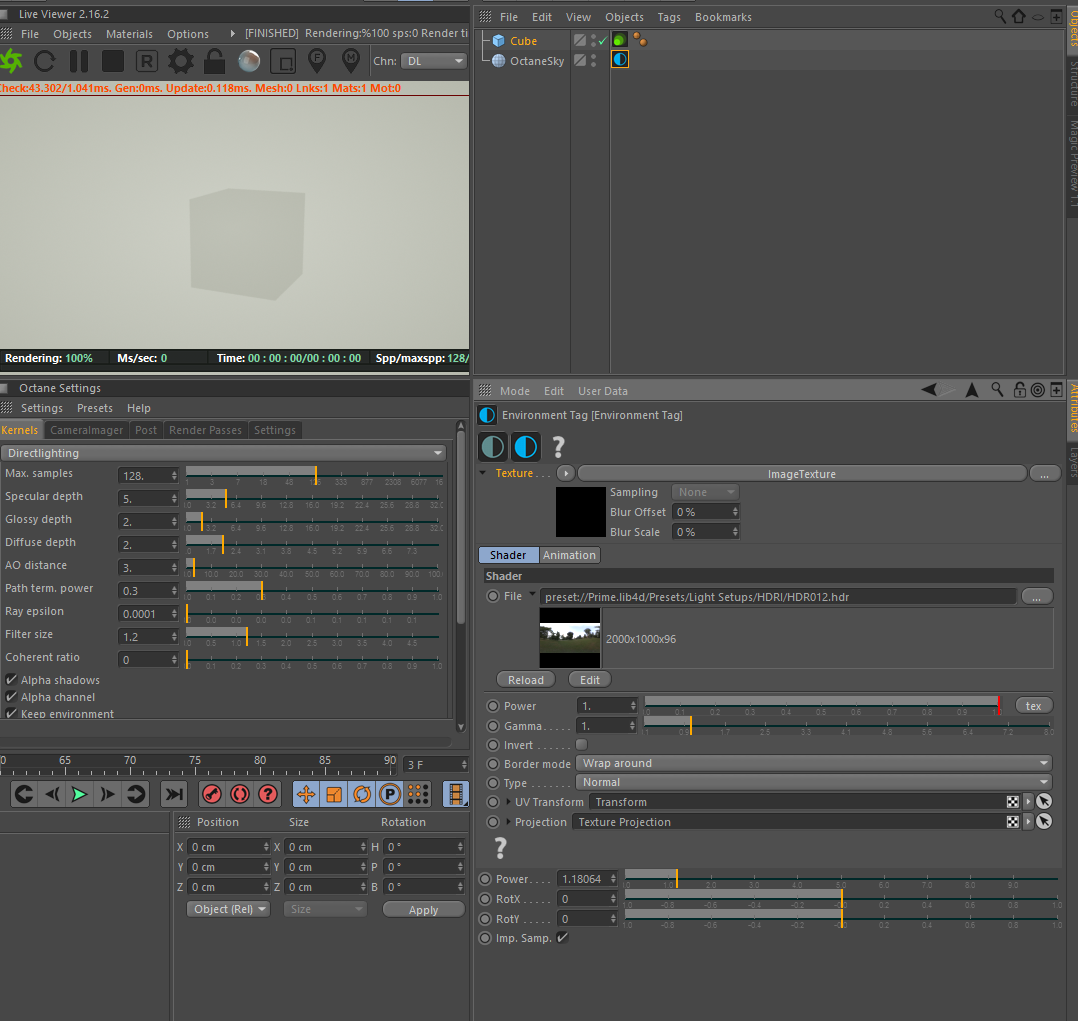Toggle the camera lock padlock icon
Screen dimensions: 1078x1021
coord(215,61)
